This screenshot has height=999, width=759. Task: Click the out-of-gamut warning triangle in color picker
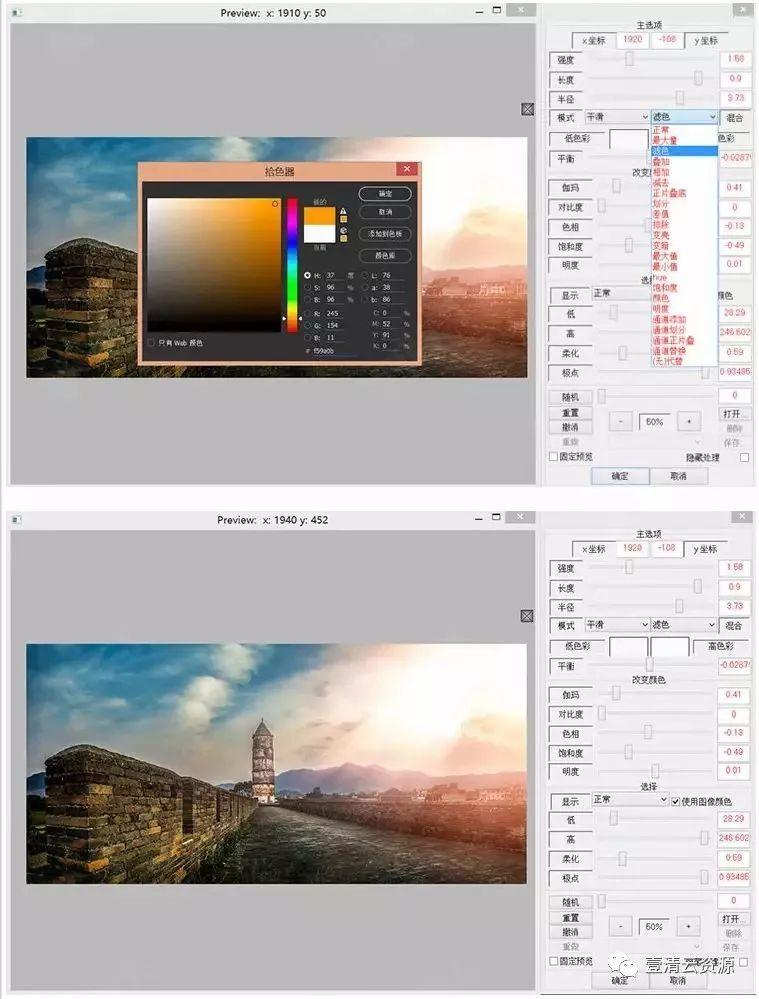coord(343,211)
